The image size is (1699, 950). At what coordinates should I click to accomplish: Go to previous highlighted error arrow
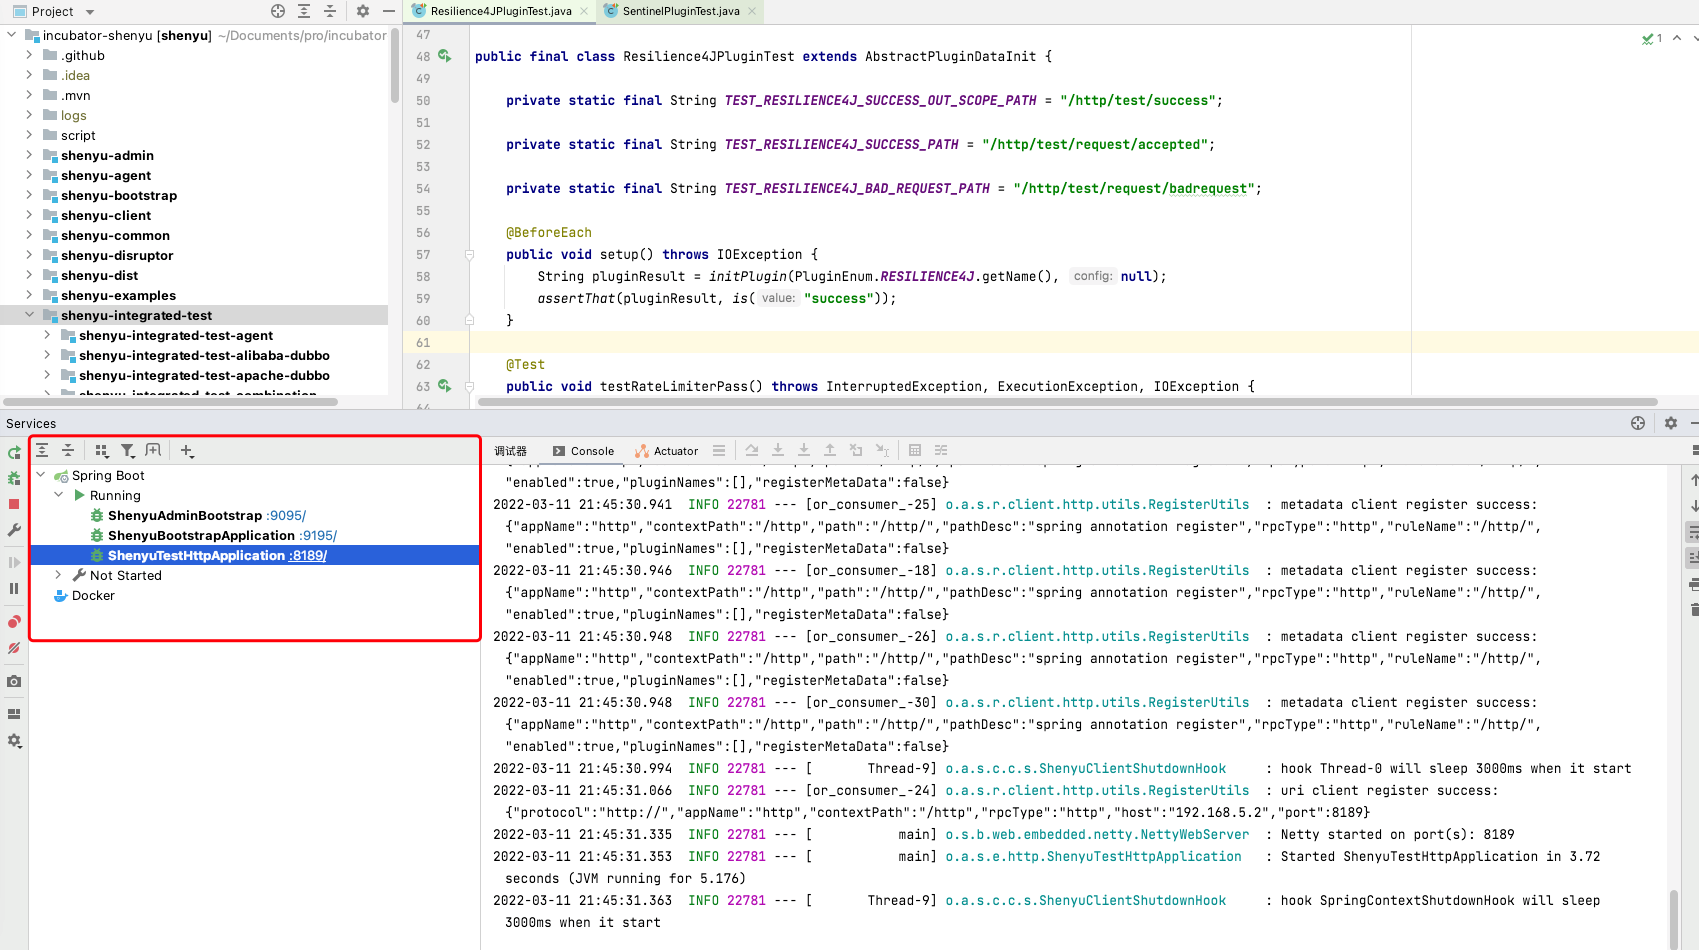click(x=1677, y=38)
